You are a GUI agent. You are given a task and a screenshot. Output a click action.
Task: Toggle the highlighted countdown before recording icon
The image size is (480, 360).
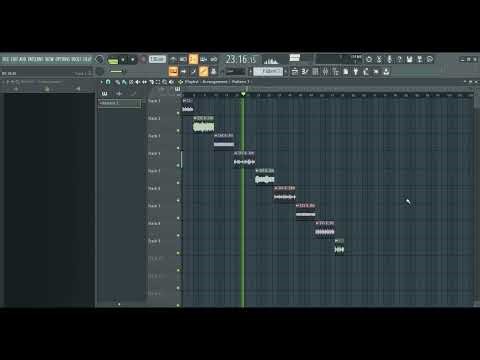pyautogui.click(x=193, y=59)
